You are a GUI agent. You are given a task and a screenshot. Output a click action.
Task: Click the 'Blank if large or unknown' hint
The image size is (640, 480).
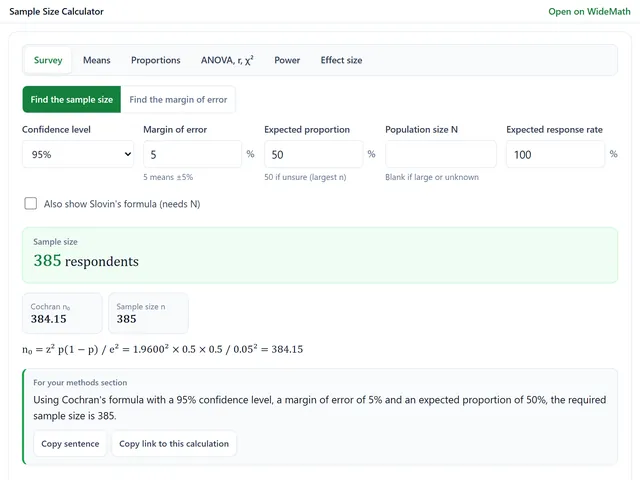tap(432, 177)
